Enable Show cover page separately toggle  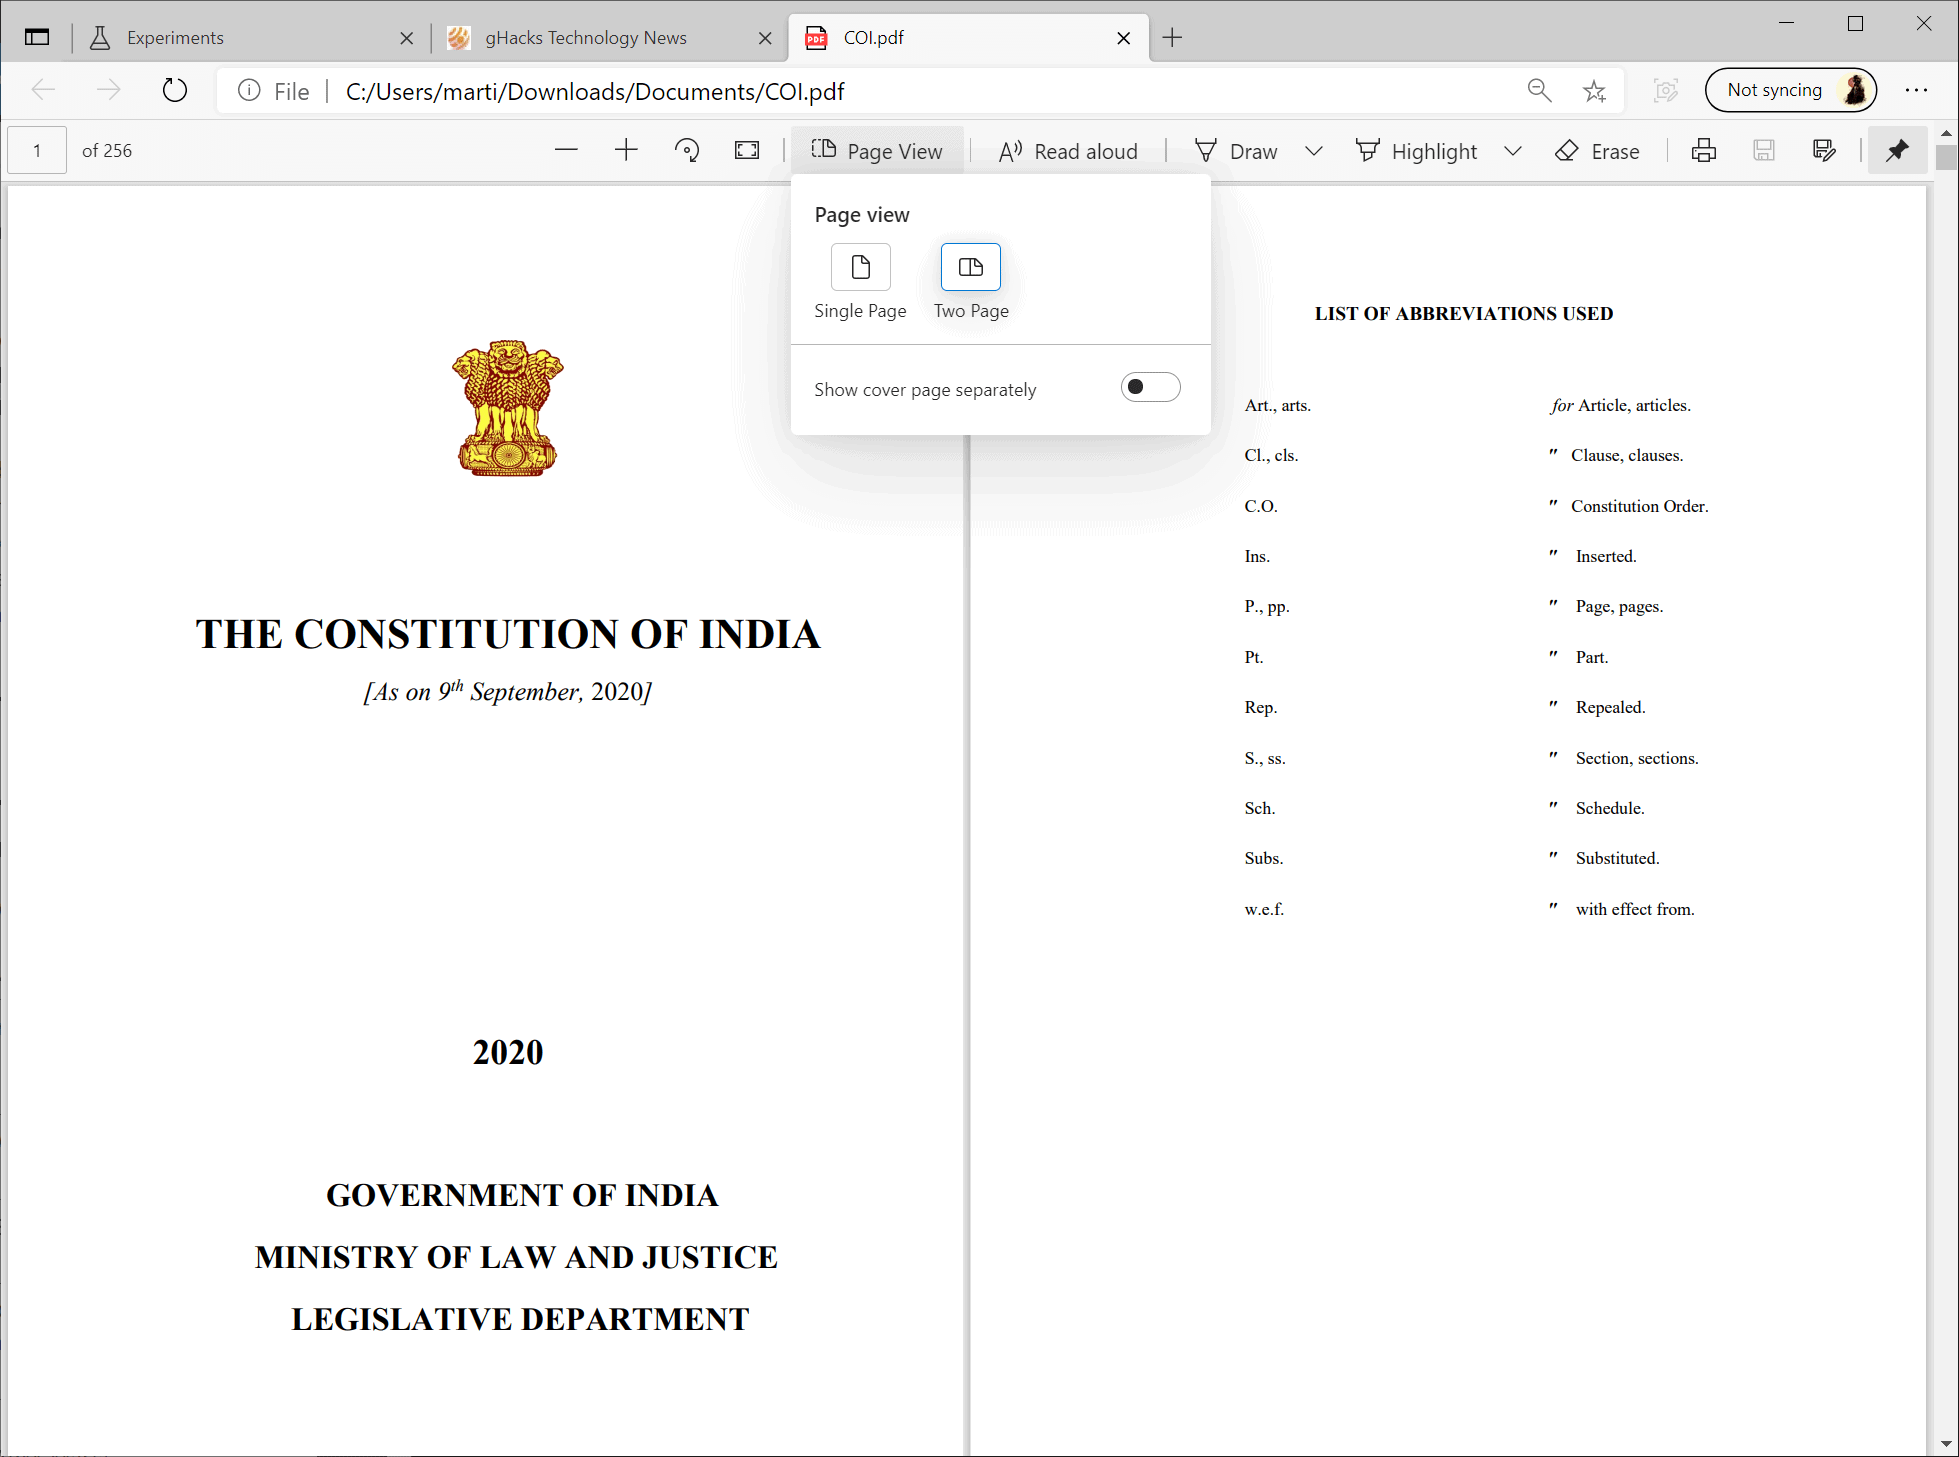tap(1151, 387)
